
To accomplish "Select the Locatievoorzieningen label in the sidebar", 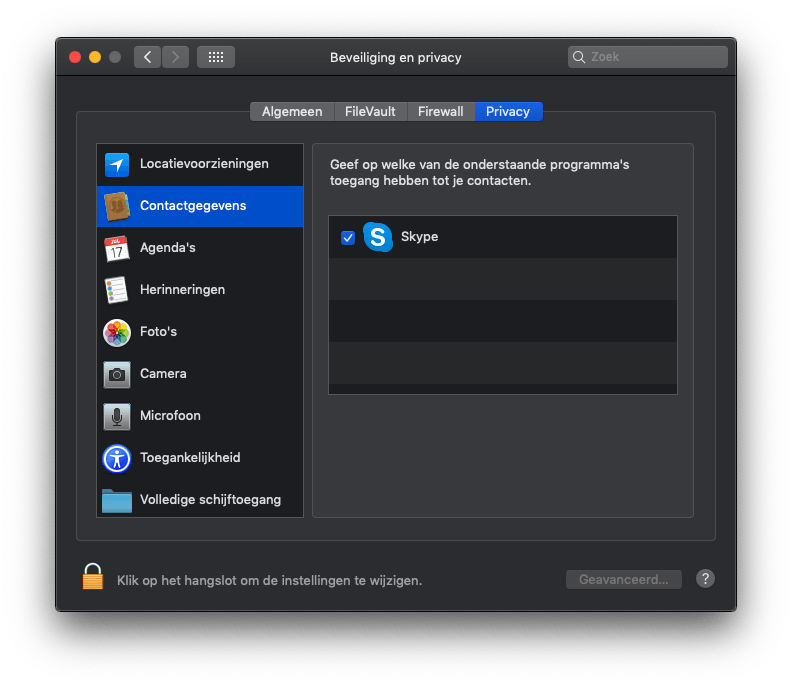I will (x=204, y=164).
